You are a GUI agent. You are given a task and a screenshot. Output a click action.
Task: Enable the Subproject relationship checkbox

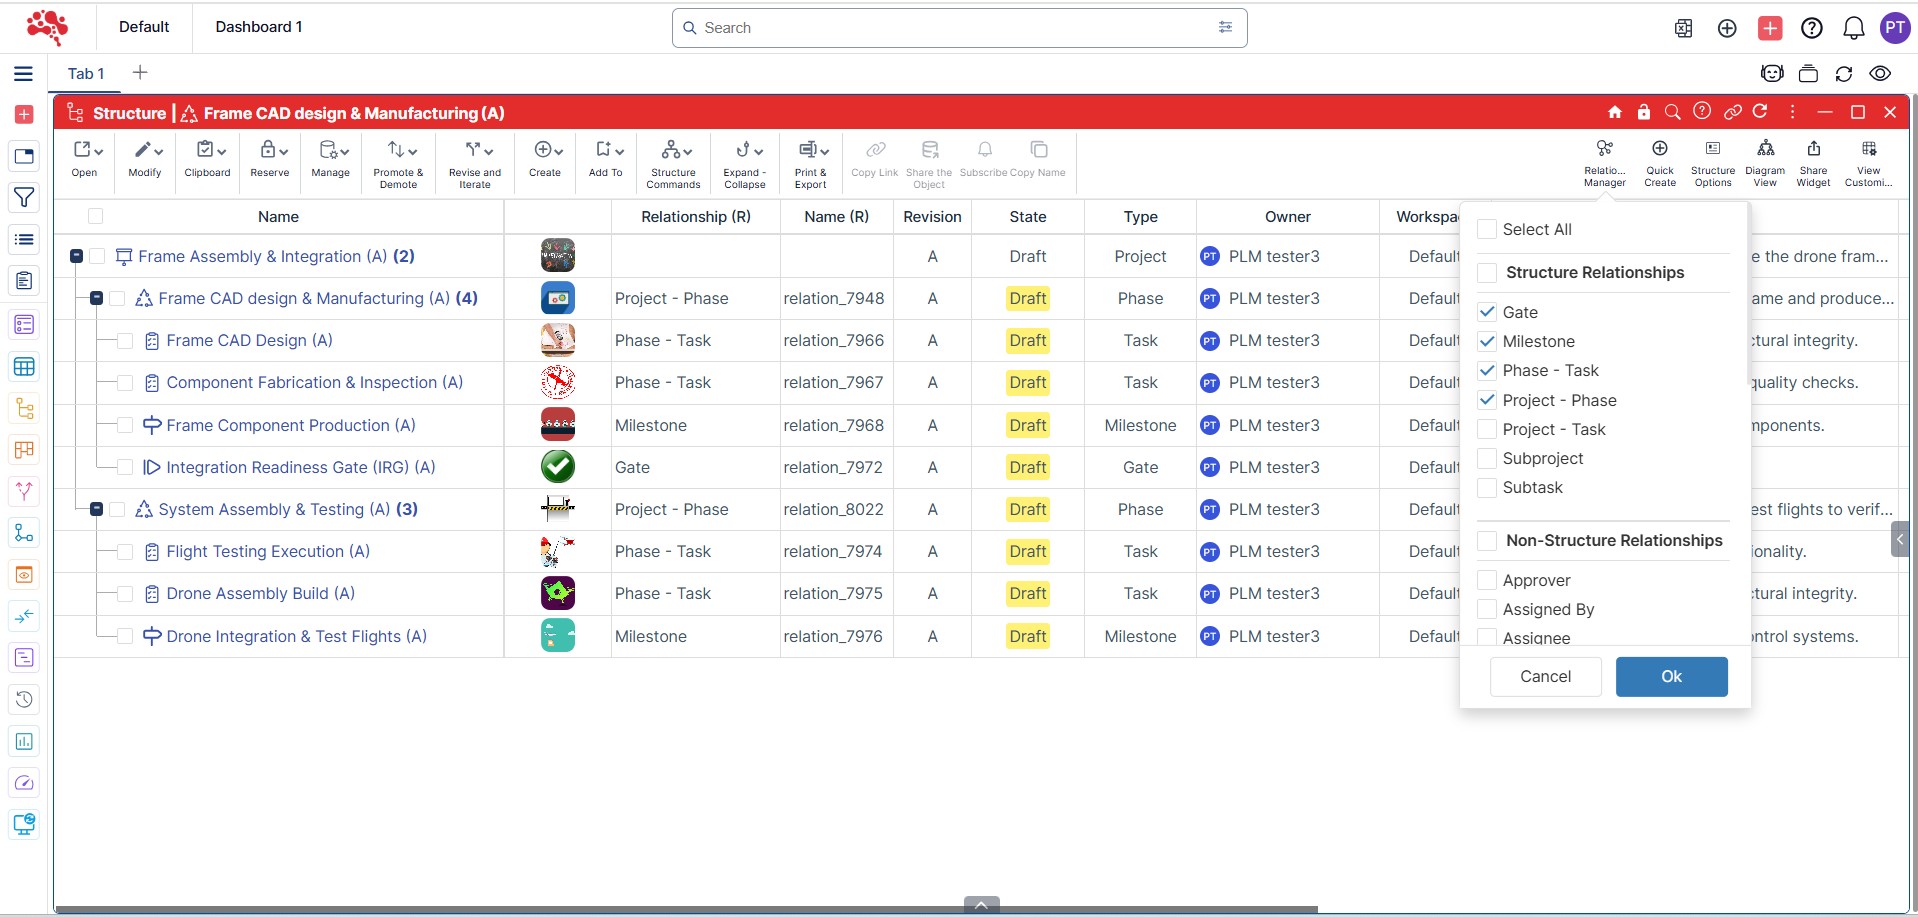(1487, 458)
